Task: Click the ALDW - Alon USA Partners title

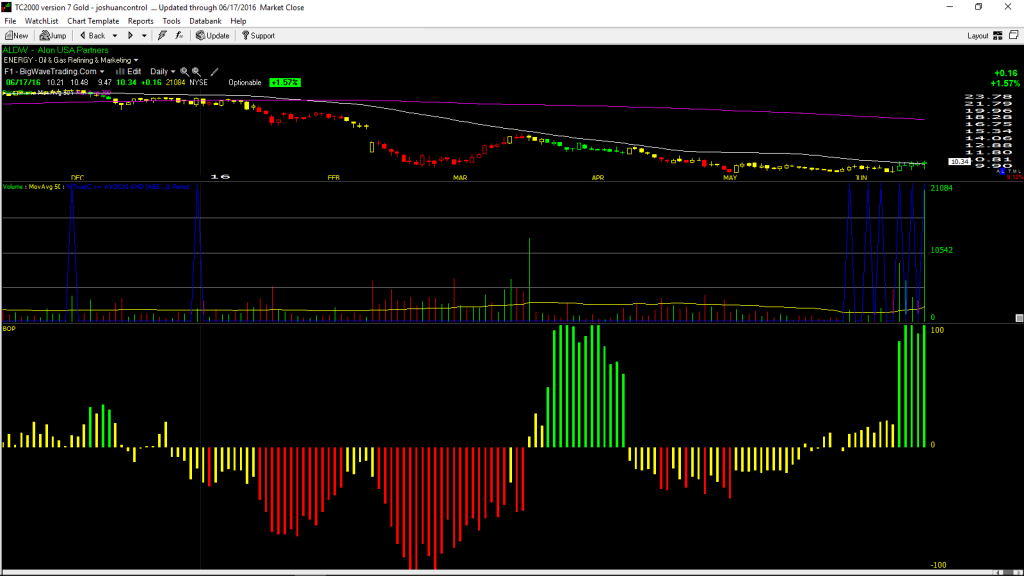Action: 56,50
